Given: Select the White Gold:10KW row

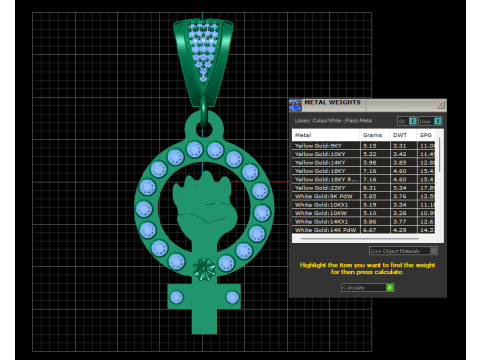Looking at the screenshot, I should [x=364, y=213].
